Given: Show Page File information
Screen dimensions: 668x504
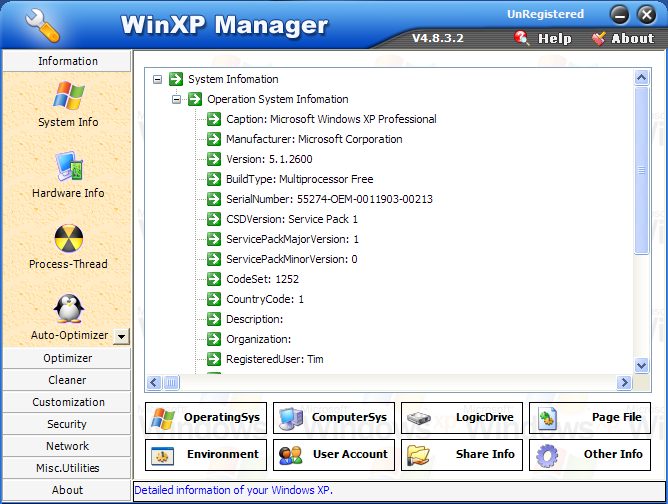Looking at the screenshot, I should click(x=590, y=418).
